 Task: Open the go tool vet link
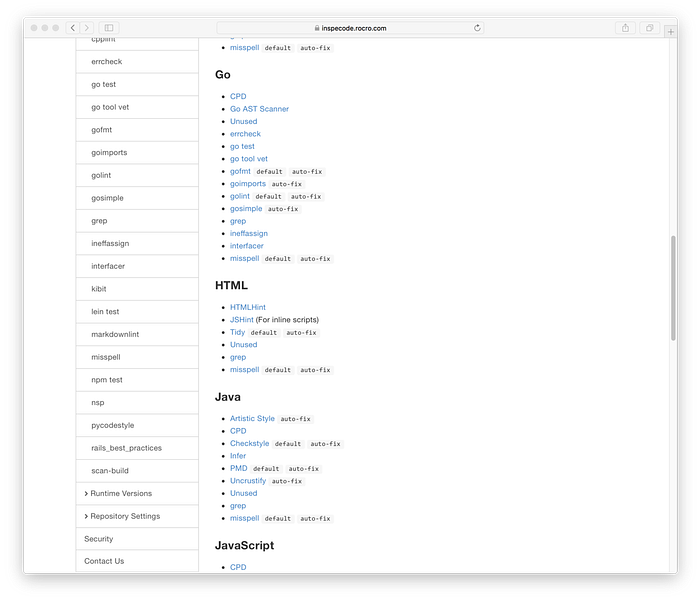pos(249,159)
